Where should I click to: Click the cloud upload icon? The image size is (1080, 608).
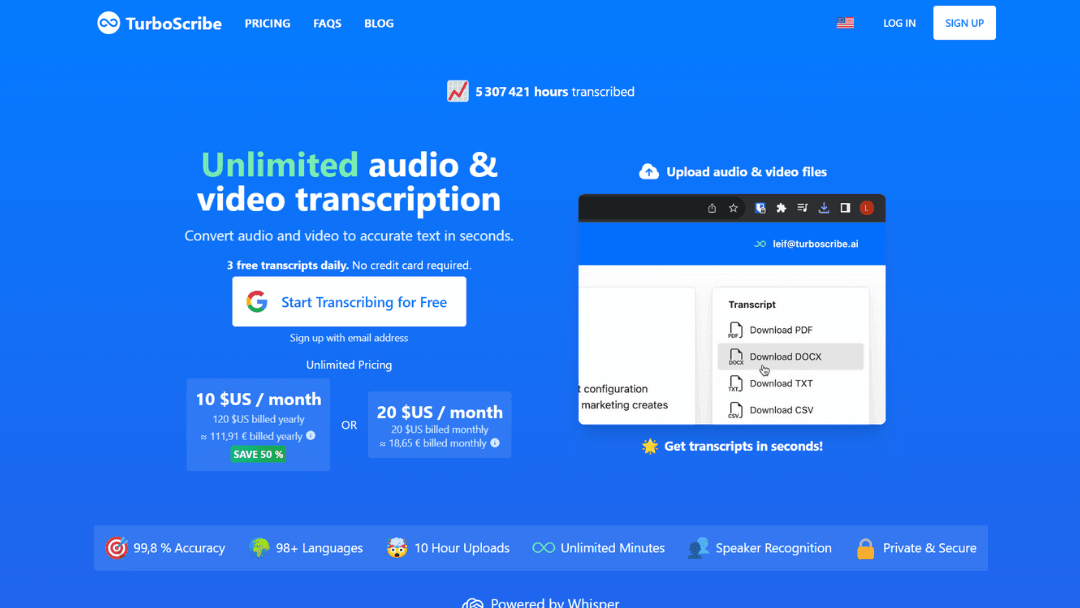pos(649,172)
